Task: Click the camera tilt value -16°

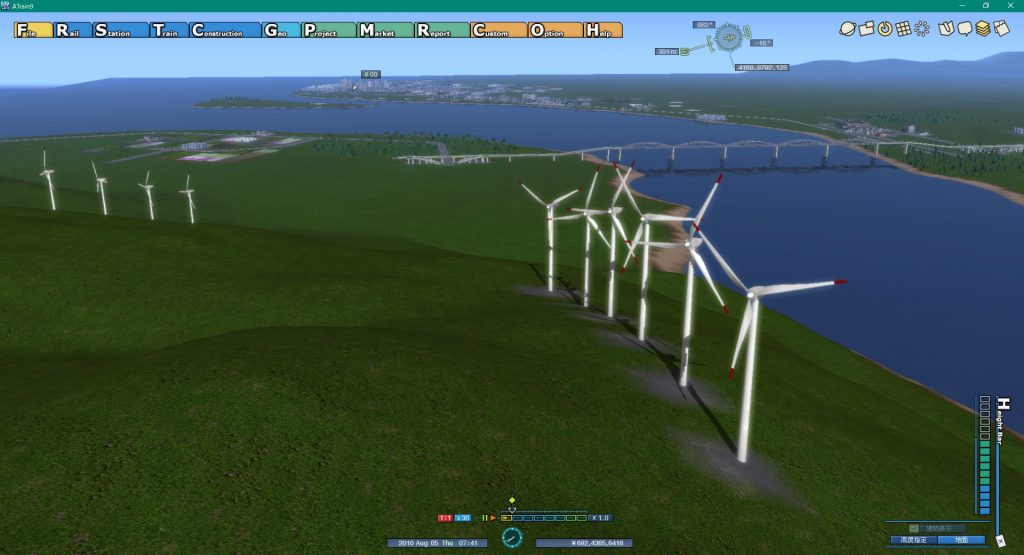Action: click(761, 43)
